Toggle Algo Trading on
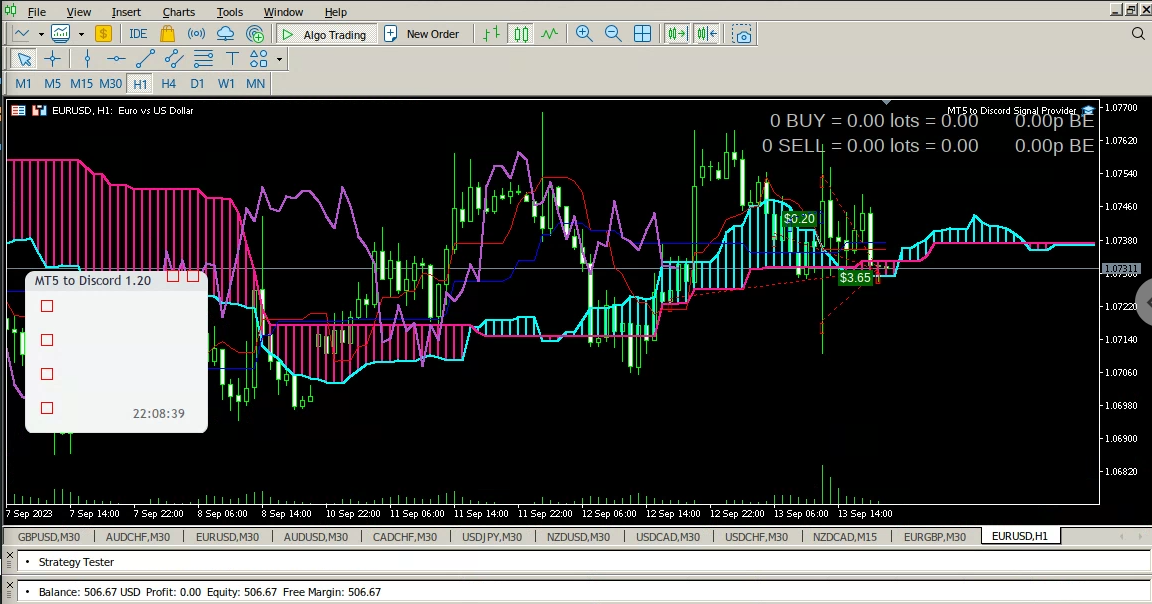The width and height of the screenshot is (1152, 604). [325, 35]
